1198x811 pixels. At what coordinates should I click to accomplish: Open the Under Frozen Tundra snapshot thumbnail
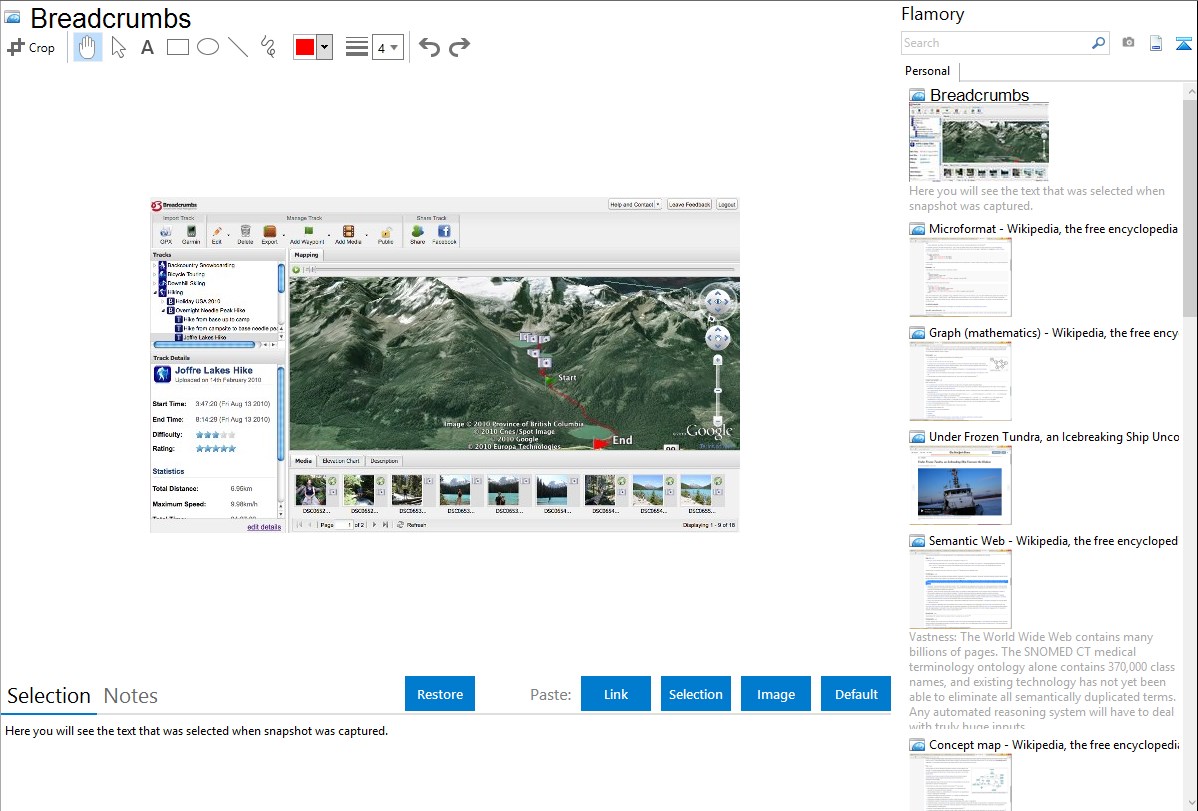coord(960,485)
